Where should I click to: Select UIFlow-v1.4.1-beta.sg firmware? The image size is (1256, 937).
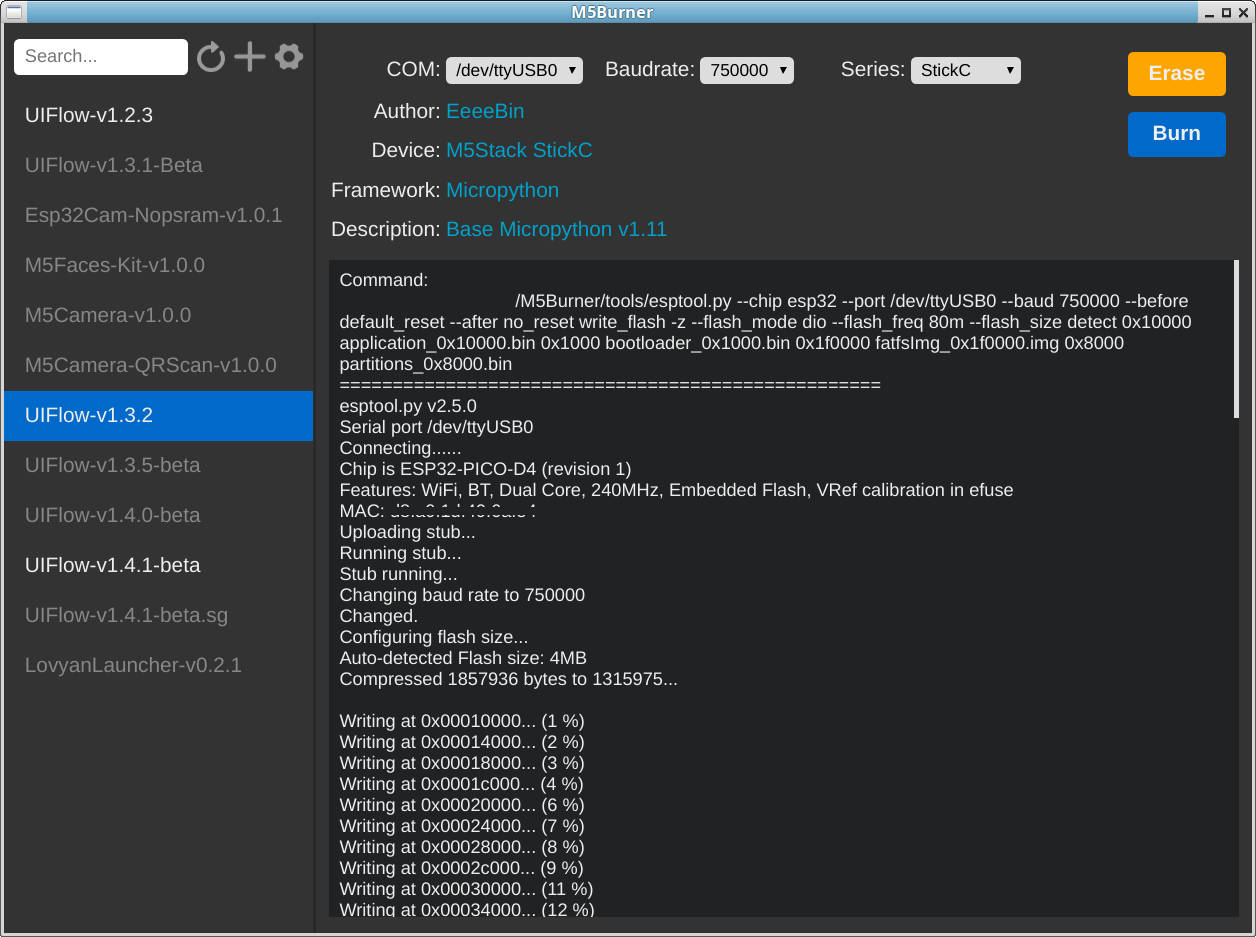pos(158,615)
